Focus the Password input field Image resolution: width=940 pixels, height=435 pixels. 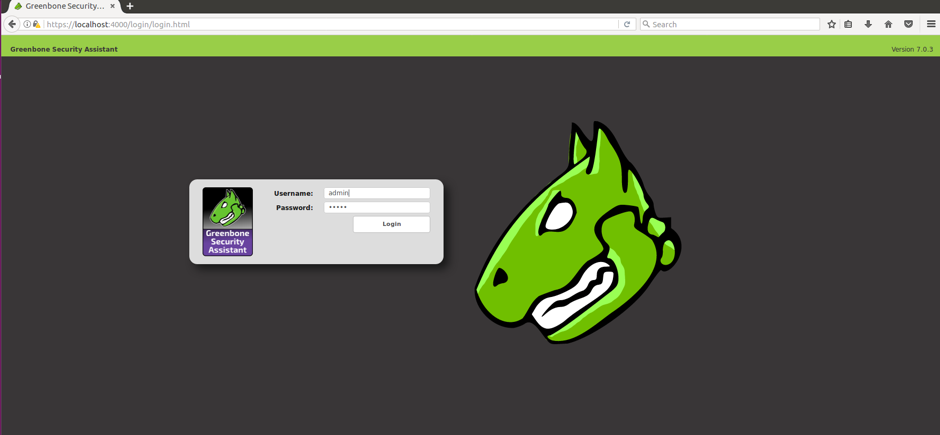[377, 207]
